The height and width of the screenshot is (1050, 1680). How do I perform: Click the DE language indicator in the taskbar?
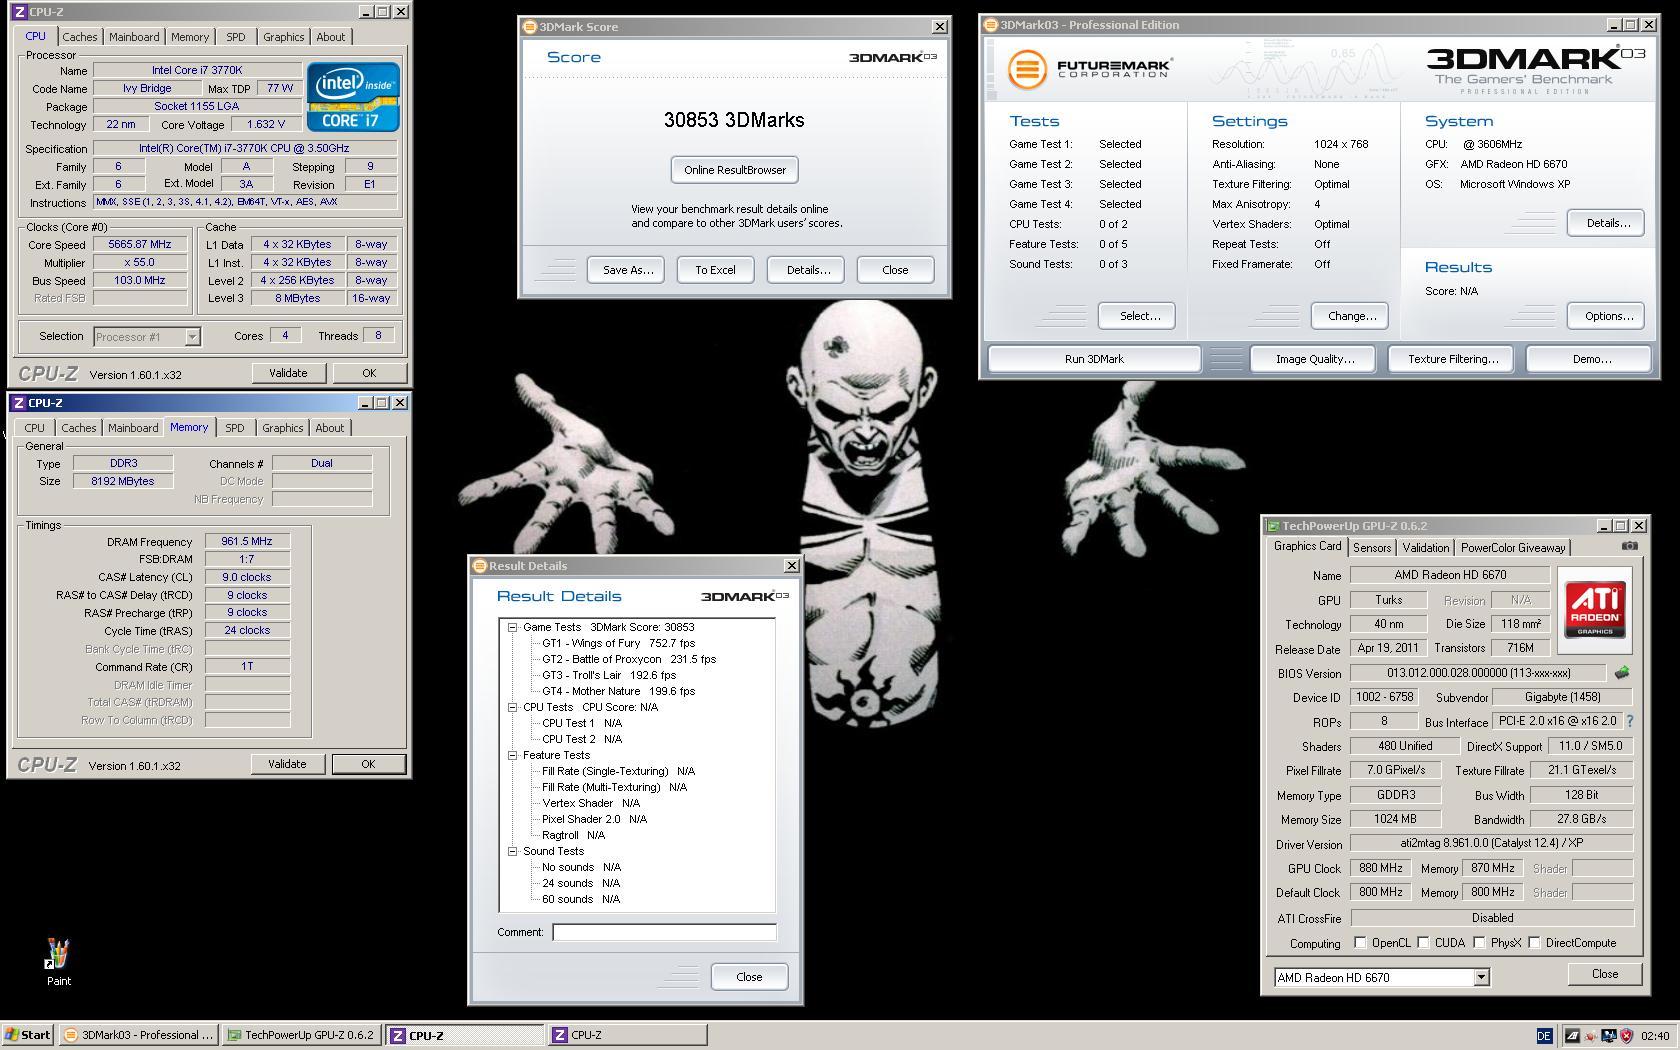click(x=1543, y=1036)
